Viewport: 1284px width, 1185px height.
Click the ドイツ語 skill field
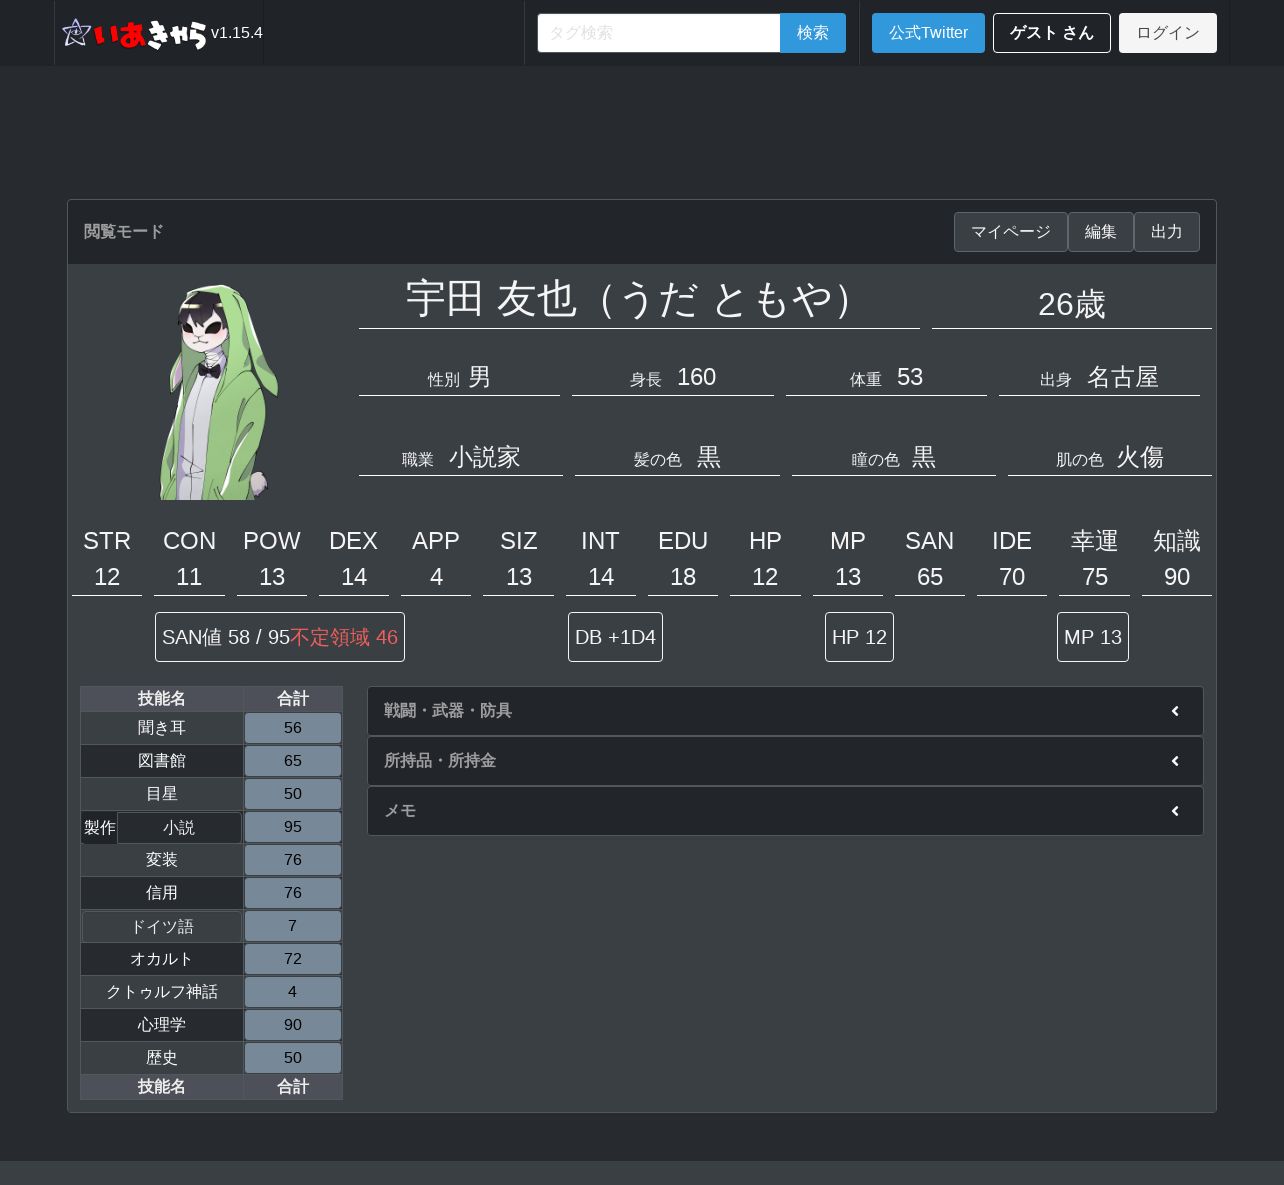(x=162, y=927)
